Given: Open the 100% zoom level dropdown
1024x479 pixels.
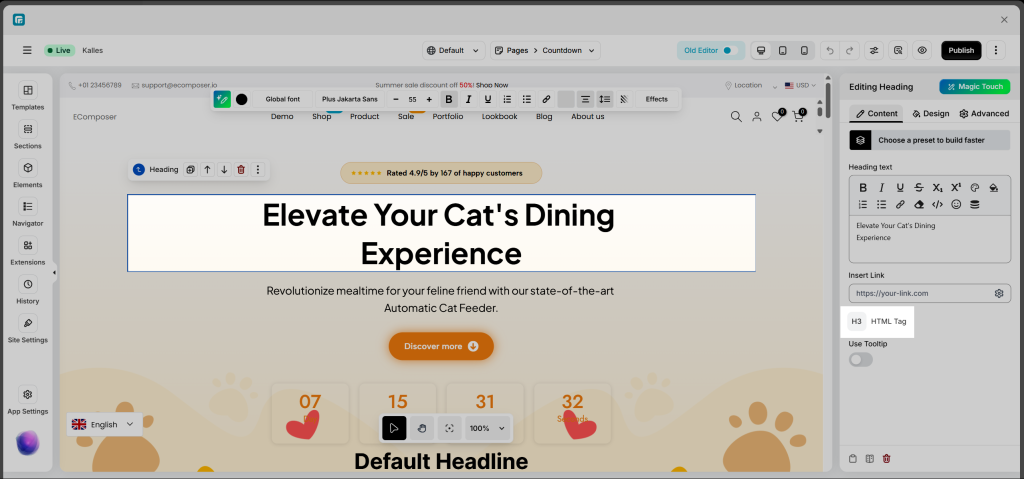Looking at the screenshot, I should point(486,428).
